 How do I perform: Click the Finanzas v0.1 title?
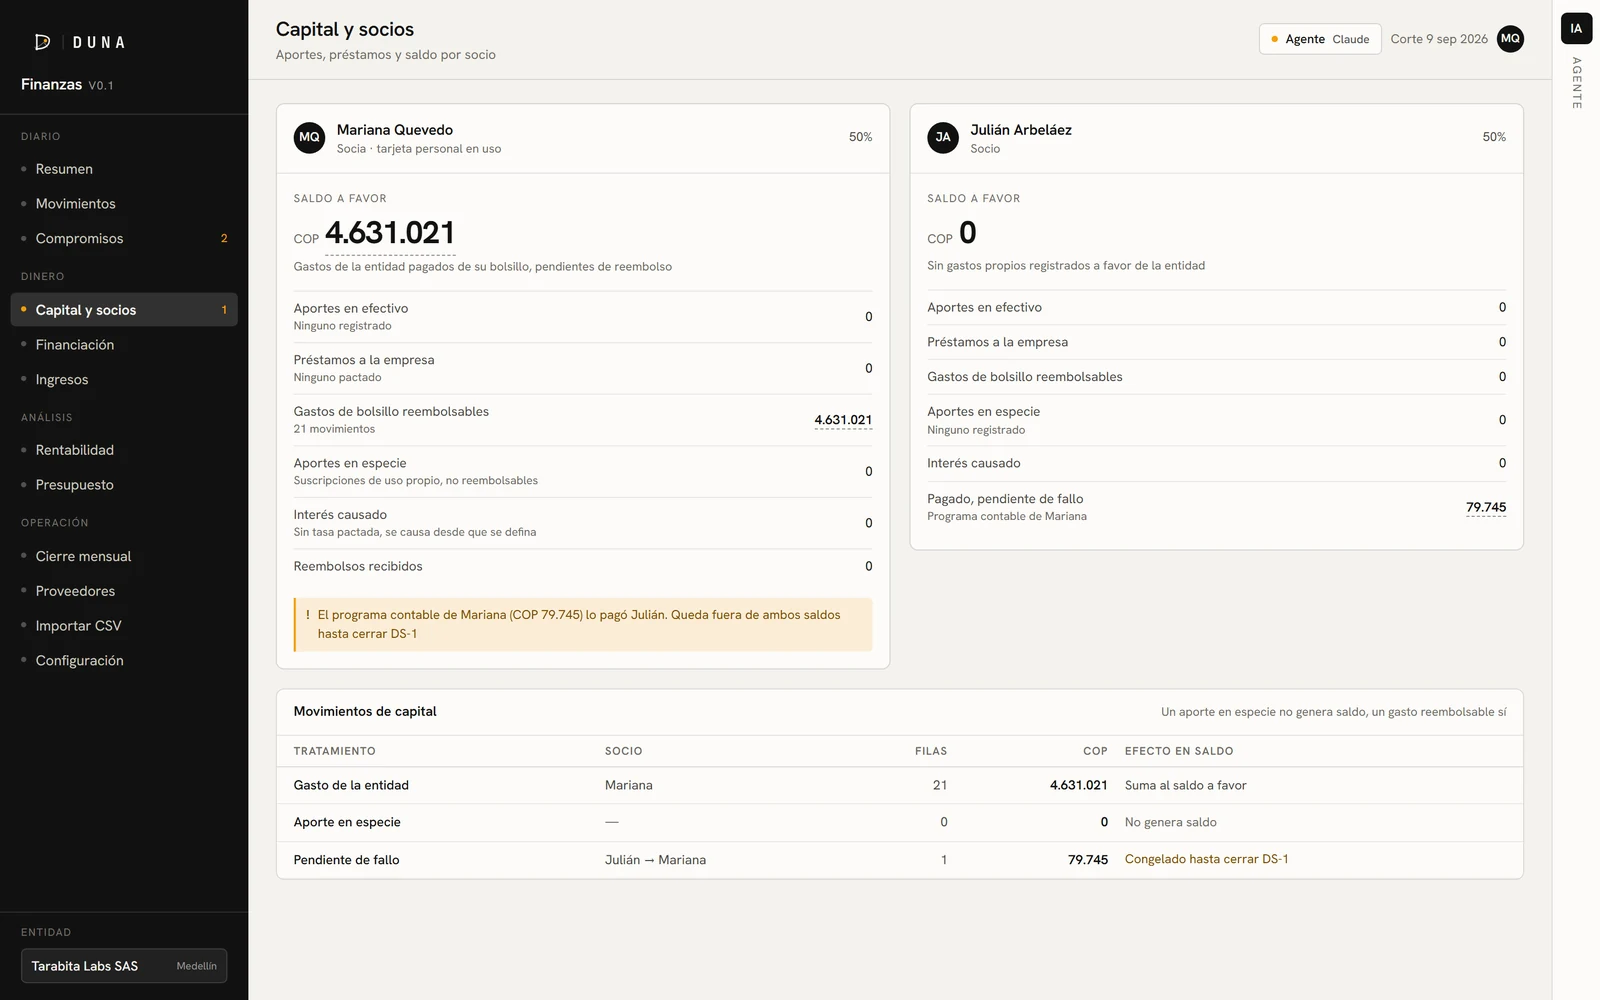click(x=67, y=85)
